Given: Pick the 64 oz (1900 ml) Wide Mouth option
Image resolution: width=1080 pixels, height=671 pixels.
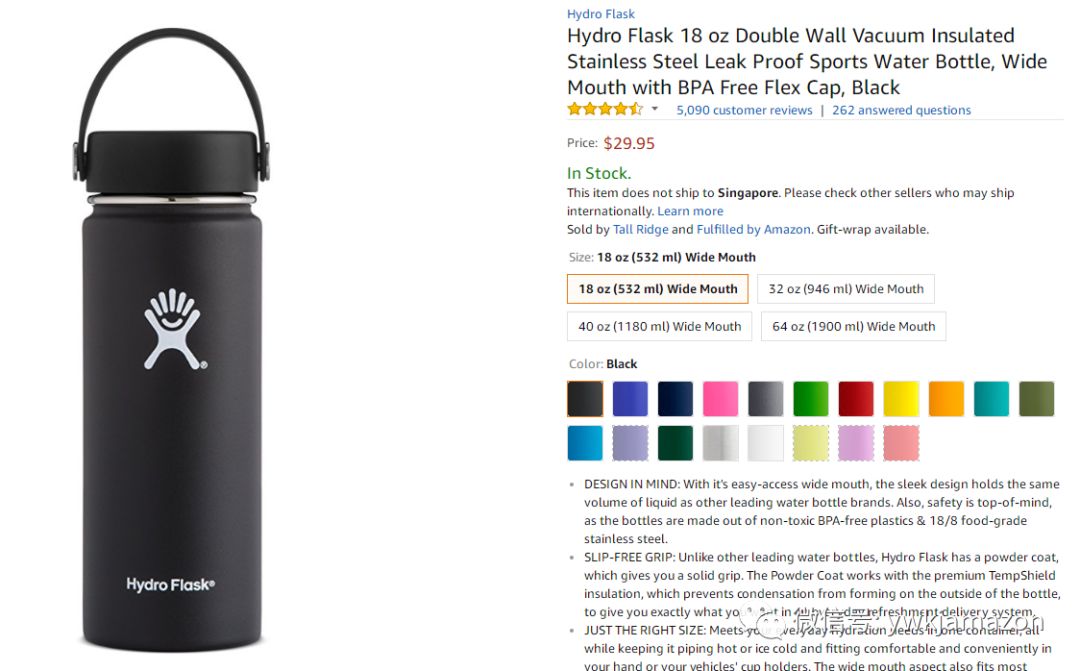Looking at the screenshot, I should point(853,327).
